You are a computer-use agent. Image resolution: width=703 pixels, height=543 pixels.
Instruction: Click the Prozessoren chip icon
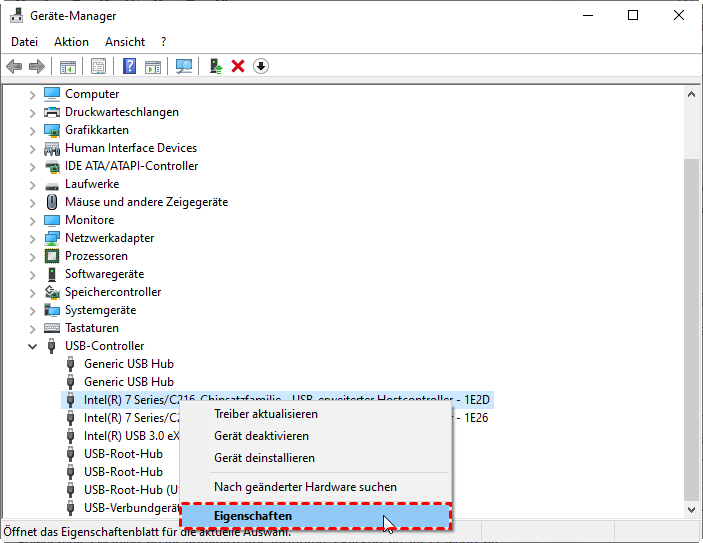[52, 256]
